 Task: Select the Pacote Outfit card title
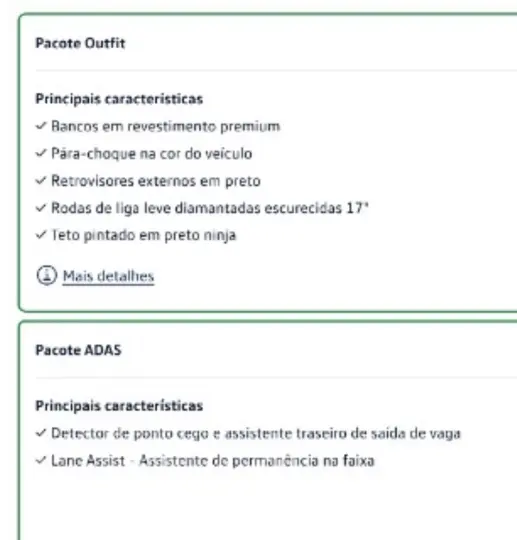(x=80, y=43)
